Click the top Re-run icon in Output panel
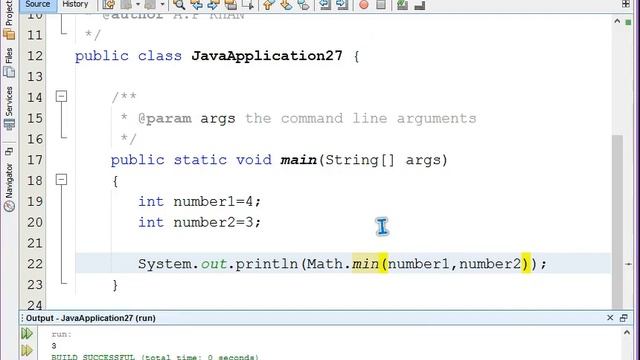640x360 pixels. click(27, 333)
